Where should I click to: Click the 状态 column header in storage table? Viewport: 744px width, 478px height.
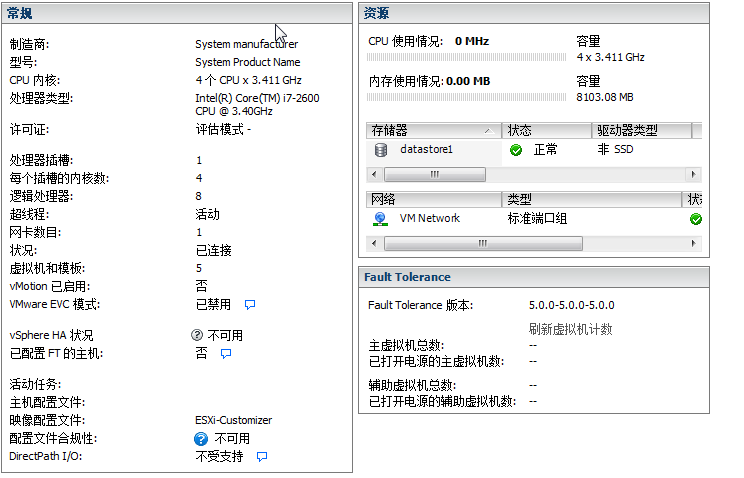point(547,130)
